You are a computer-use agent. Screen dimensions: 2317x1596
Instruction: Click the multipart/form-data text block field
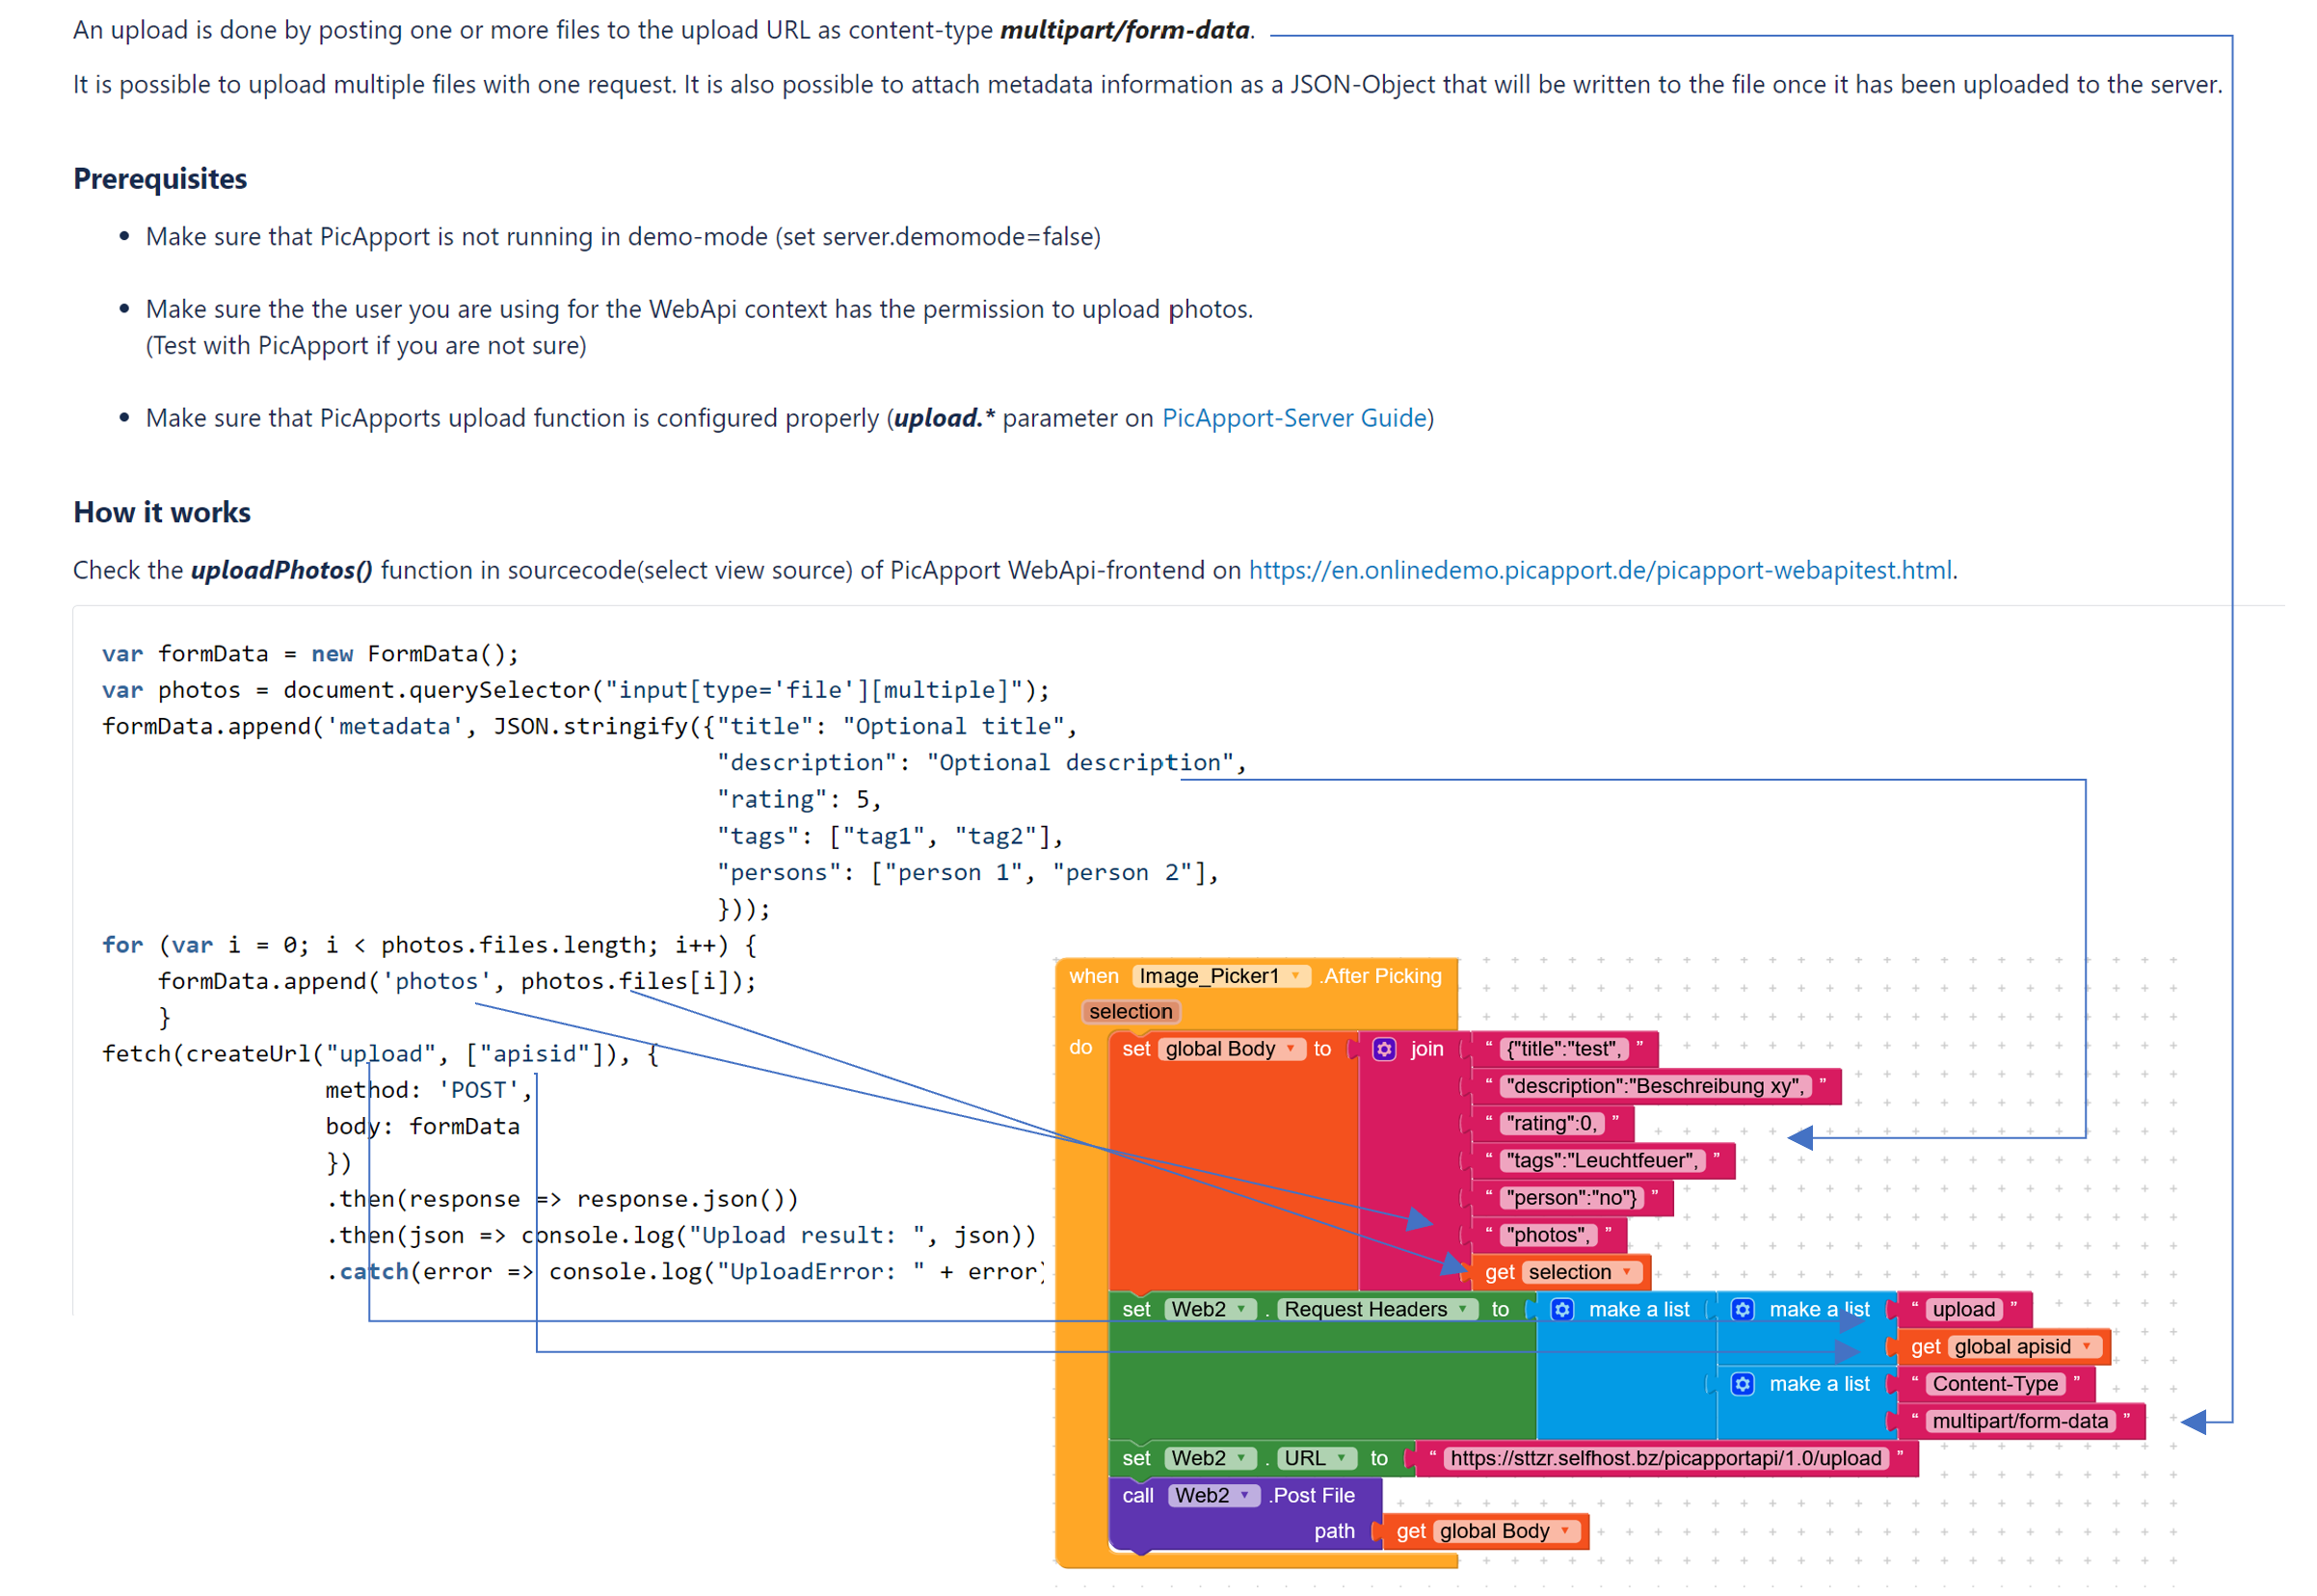pyautogui.click(x=2019, y=1421)
